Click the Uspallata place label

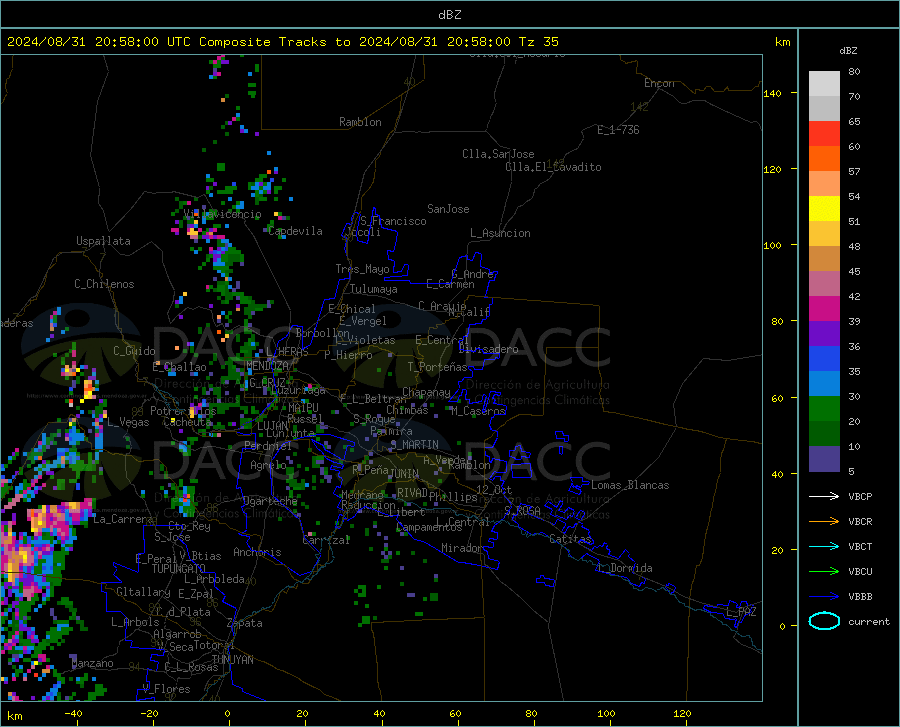pos(103,241)
